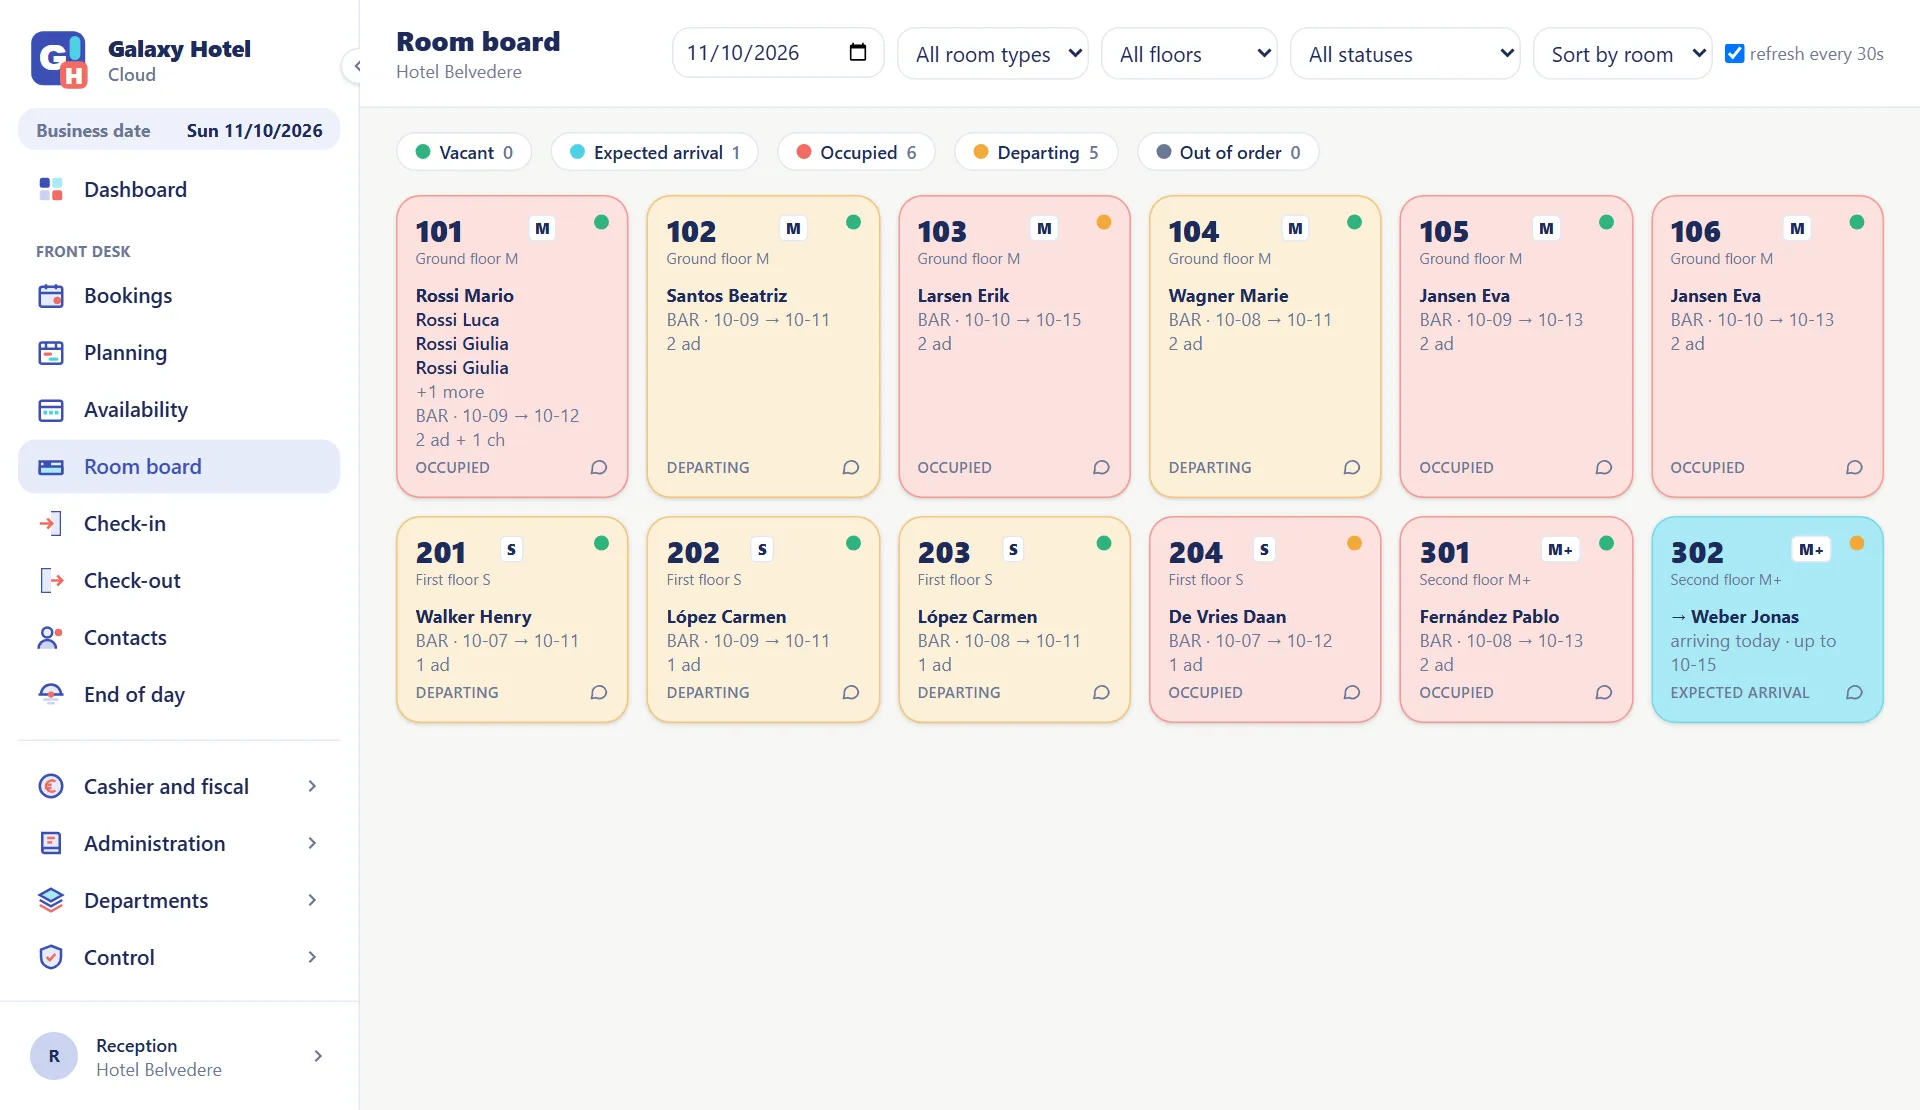This screenshot has width=1920, height=1110.
Task: Click the '+1 more' text in room 101
Action: (x=450, y=392)
